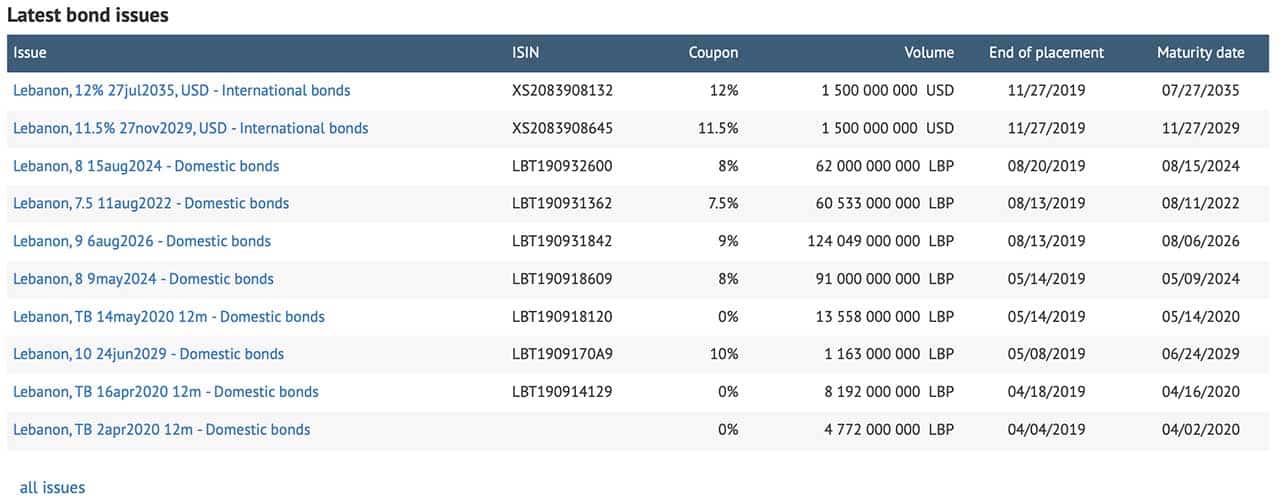Image resolution: width=1280 pixels, height=504 pixels.
Task: Click the ISIN code LBT190932600
Action: [x=562, y=166]
